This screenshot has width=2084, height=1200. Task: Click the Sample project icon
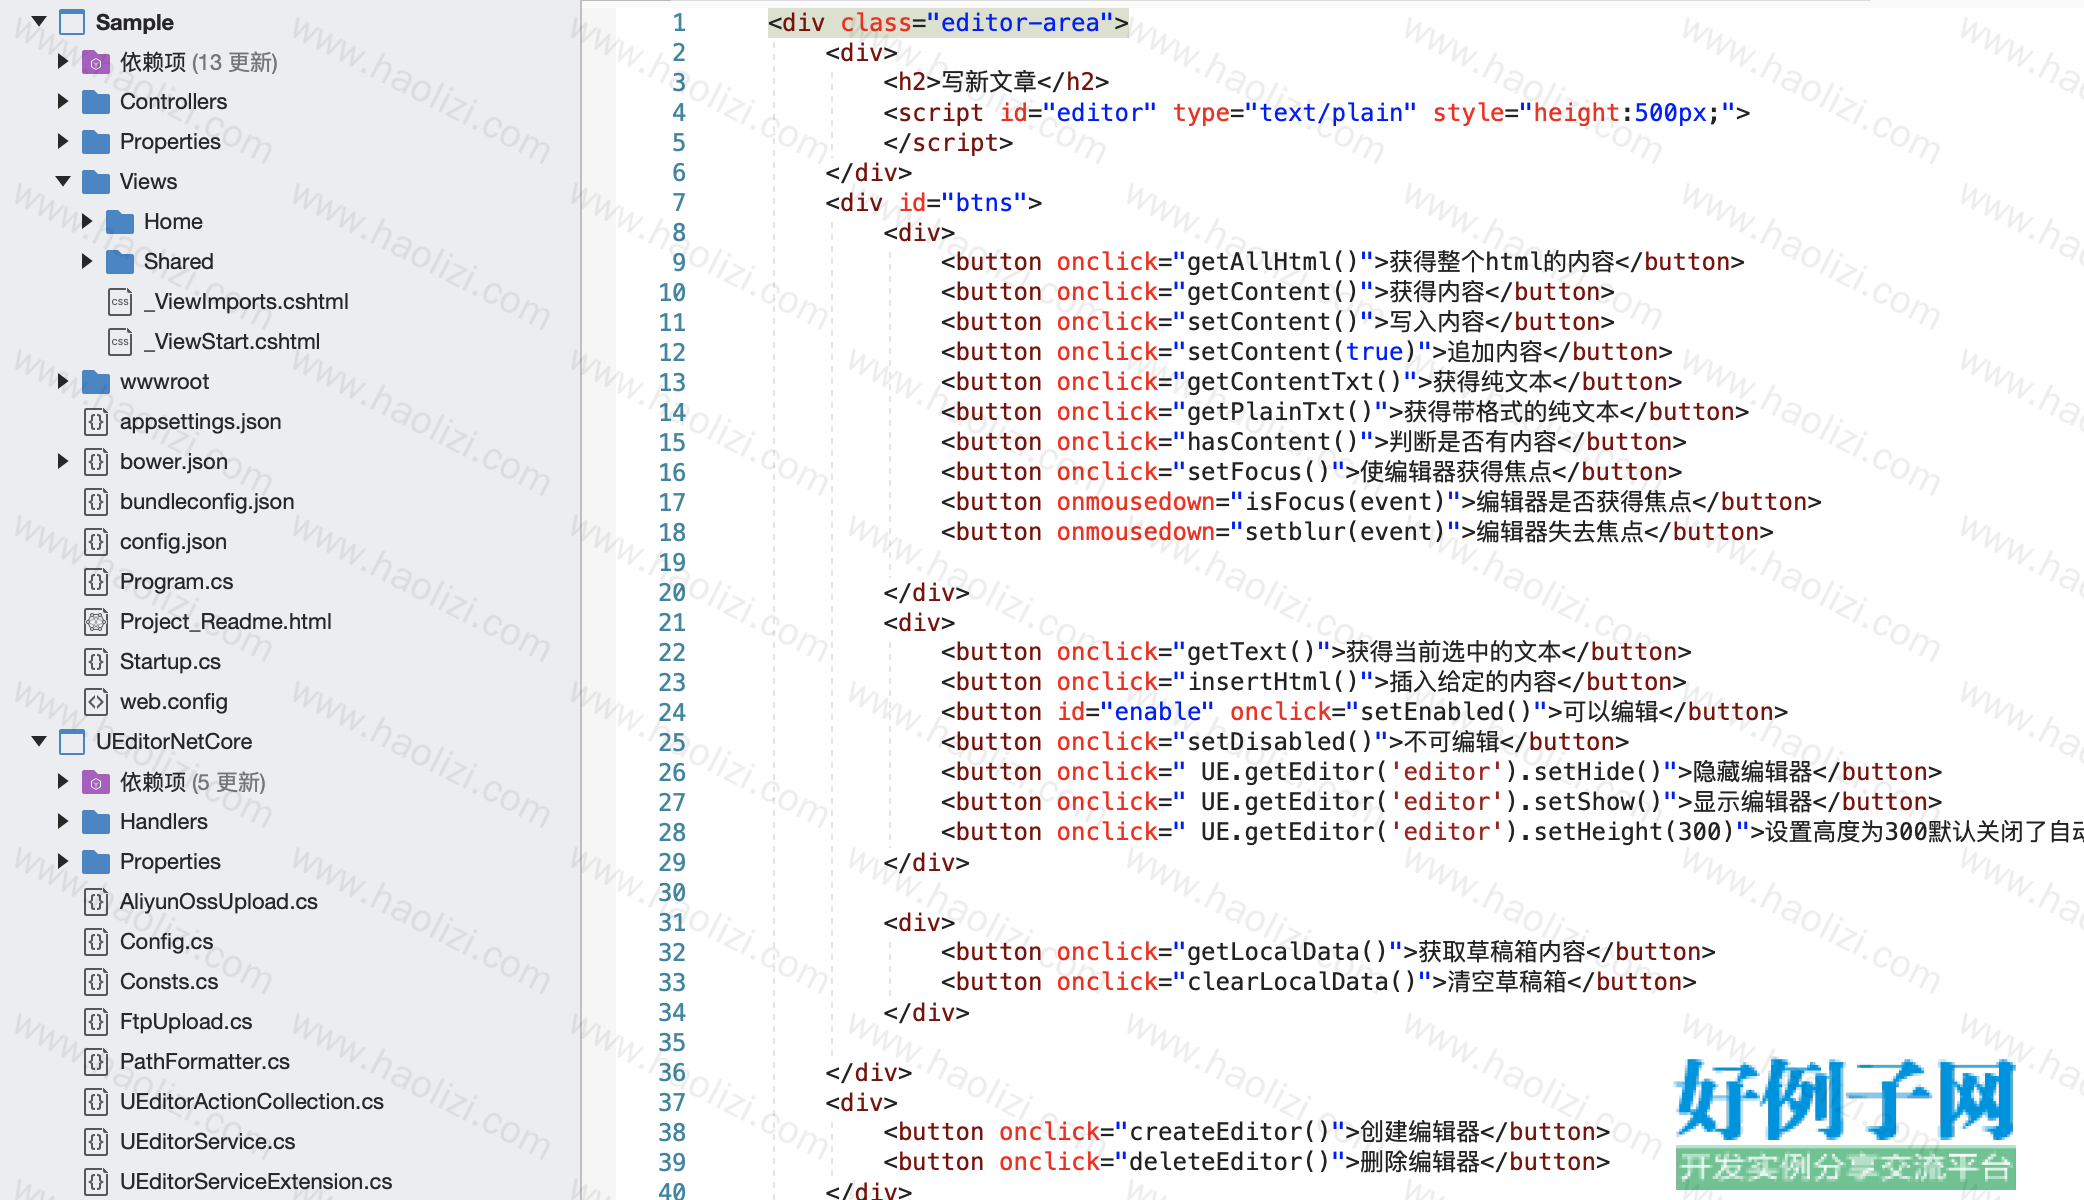point(72,22)
